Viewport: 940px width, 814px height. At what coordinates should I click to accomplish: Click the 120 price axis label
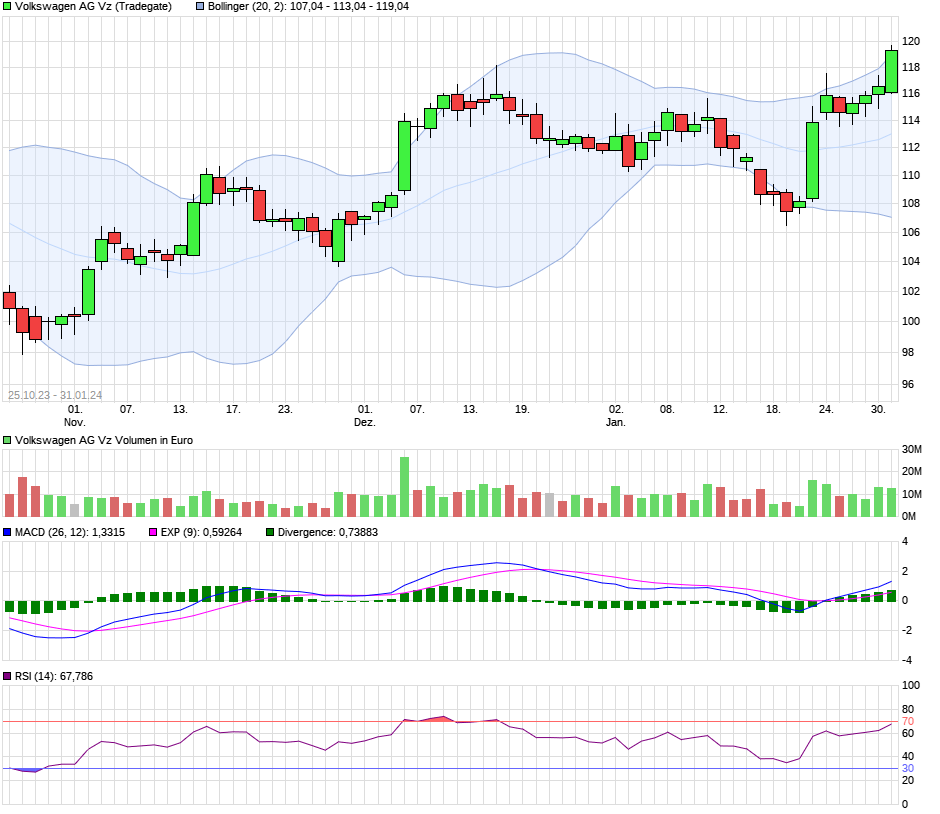[911, 41]
